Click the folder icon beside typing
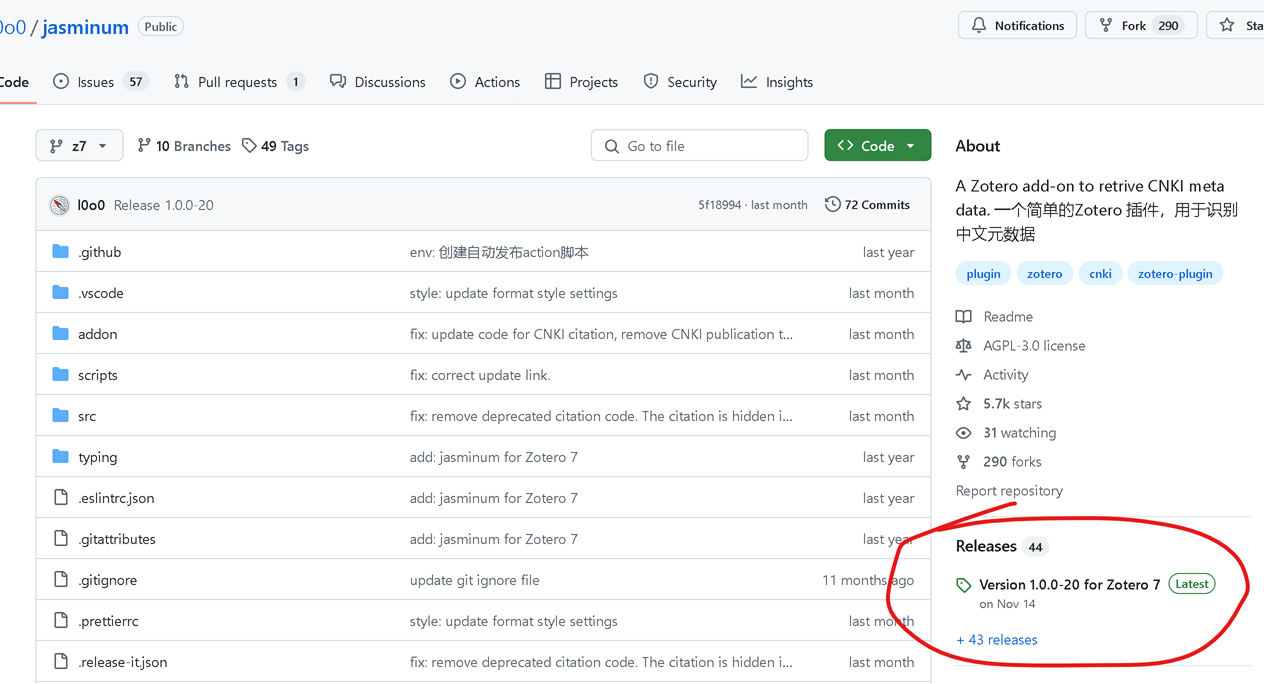1264x684 pixels. pos(60,457)
